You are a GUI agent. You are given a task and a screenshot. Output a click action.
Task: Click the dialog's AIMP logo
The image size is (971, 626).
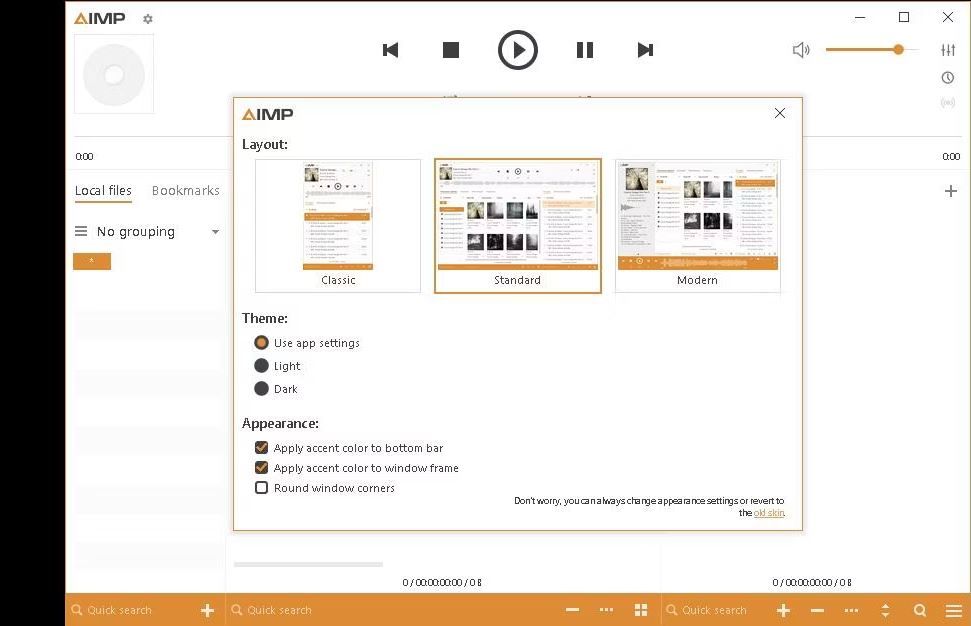[268, 114]
